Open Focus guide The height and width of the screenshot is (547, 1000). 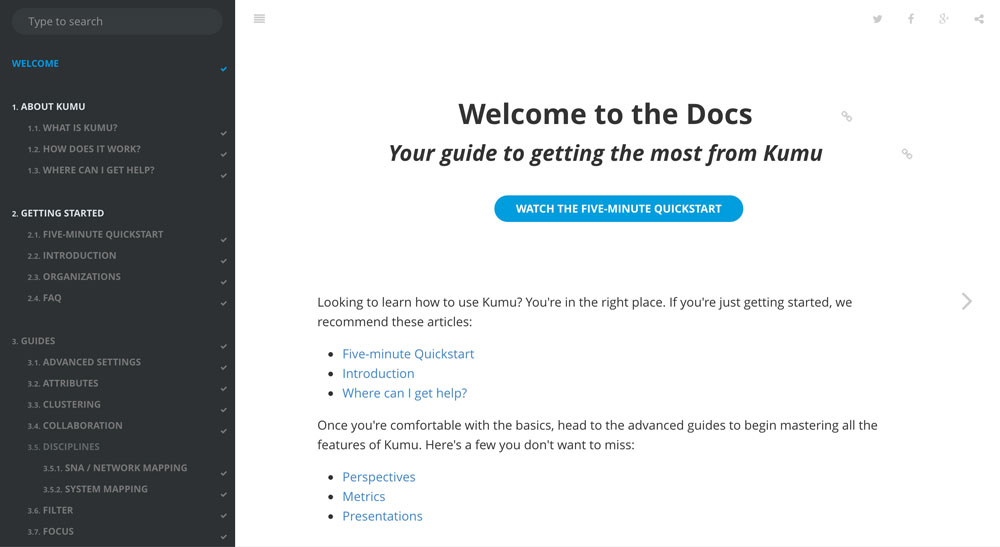coord(50,531)
